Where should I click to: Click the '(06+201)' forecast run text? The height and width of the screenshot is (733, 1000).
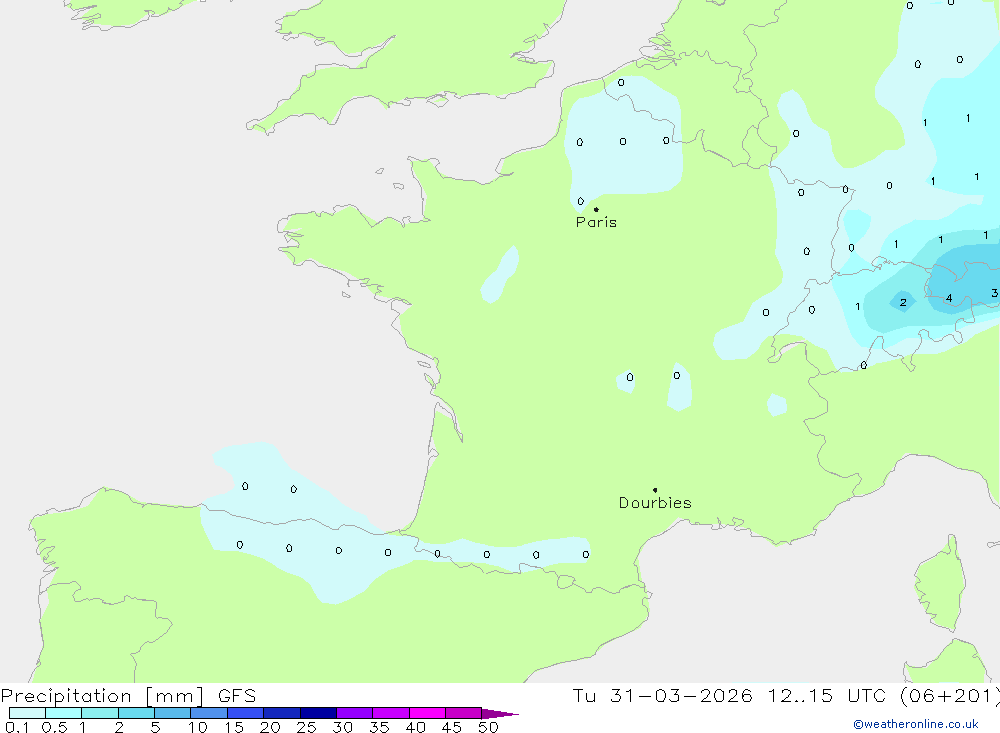949,696
